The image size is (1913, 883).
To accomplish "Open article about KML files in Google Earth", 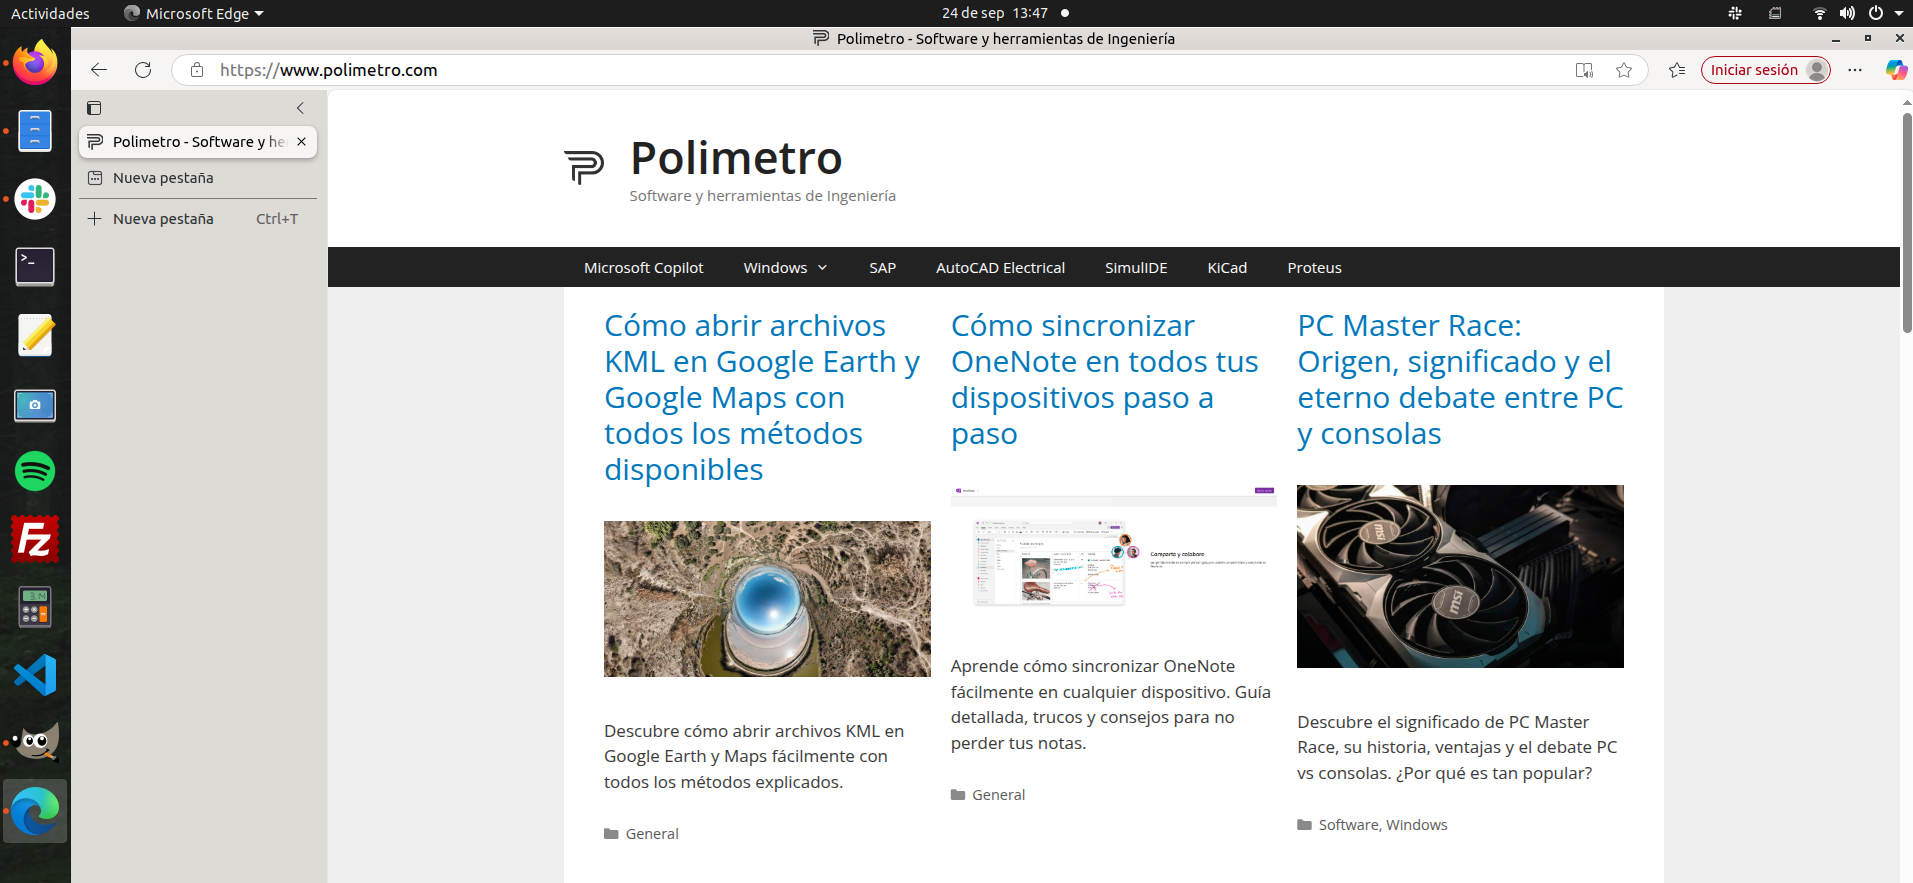I will (762, 397).
